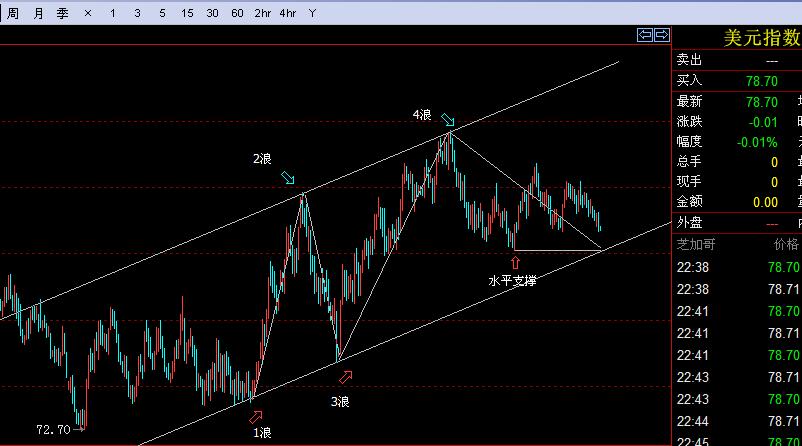
Task: Select the first 22:38 tick row
Action: 737,267
